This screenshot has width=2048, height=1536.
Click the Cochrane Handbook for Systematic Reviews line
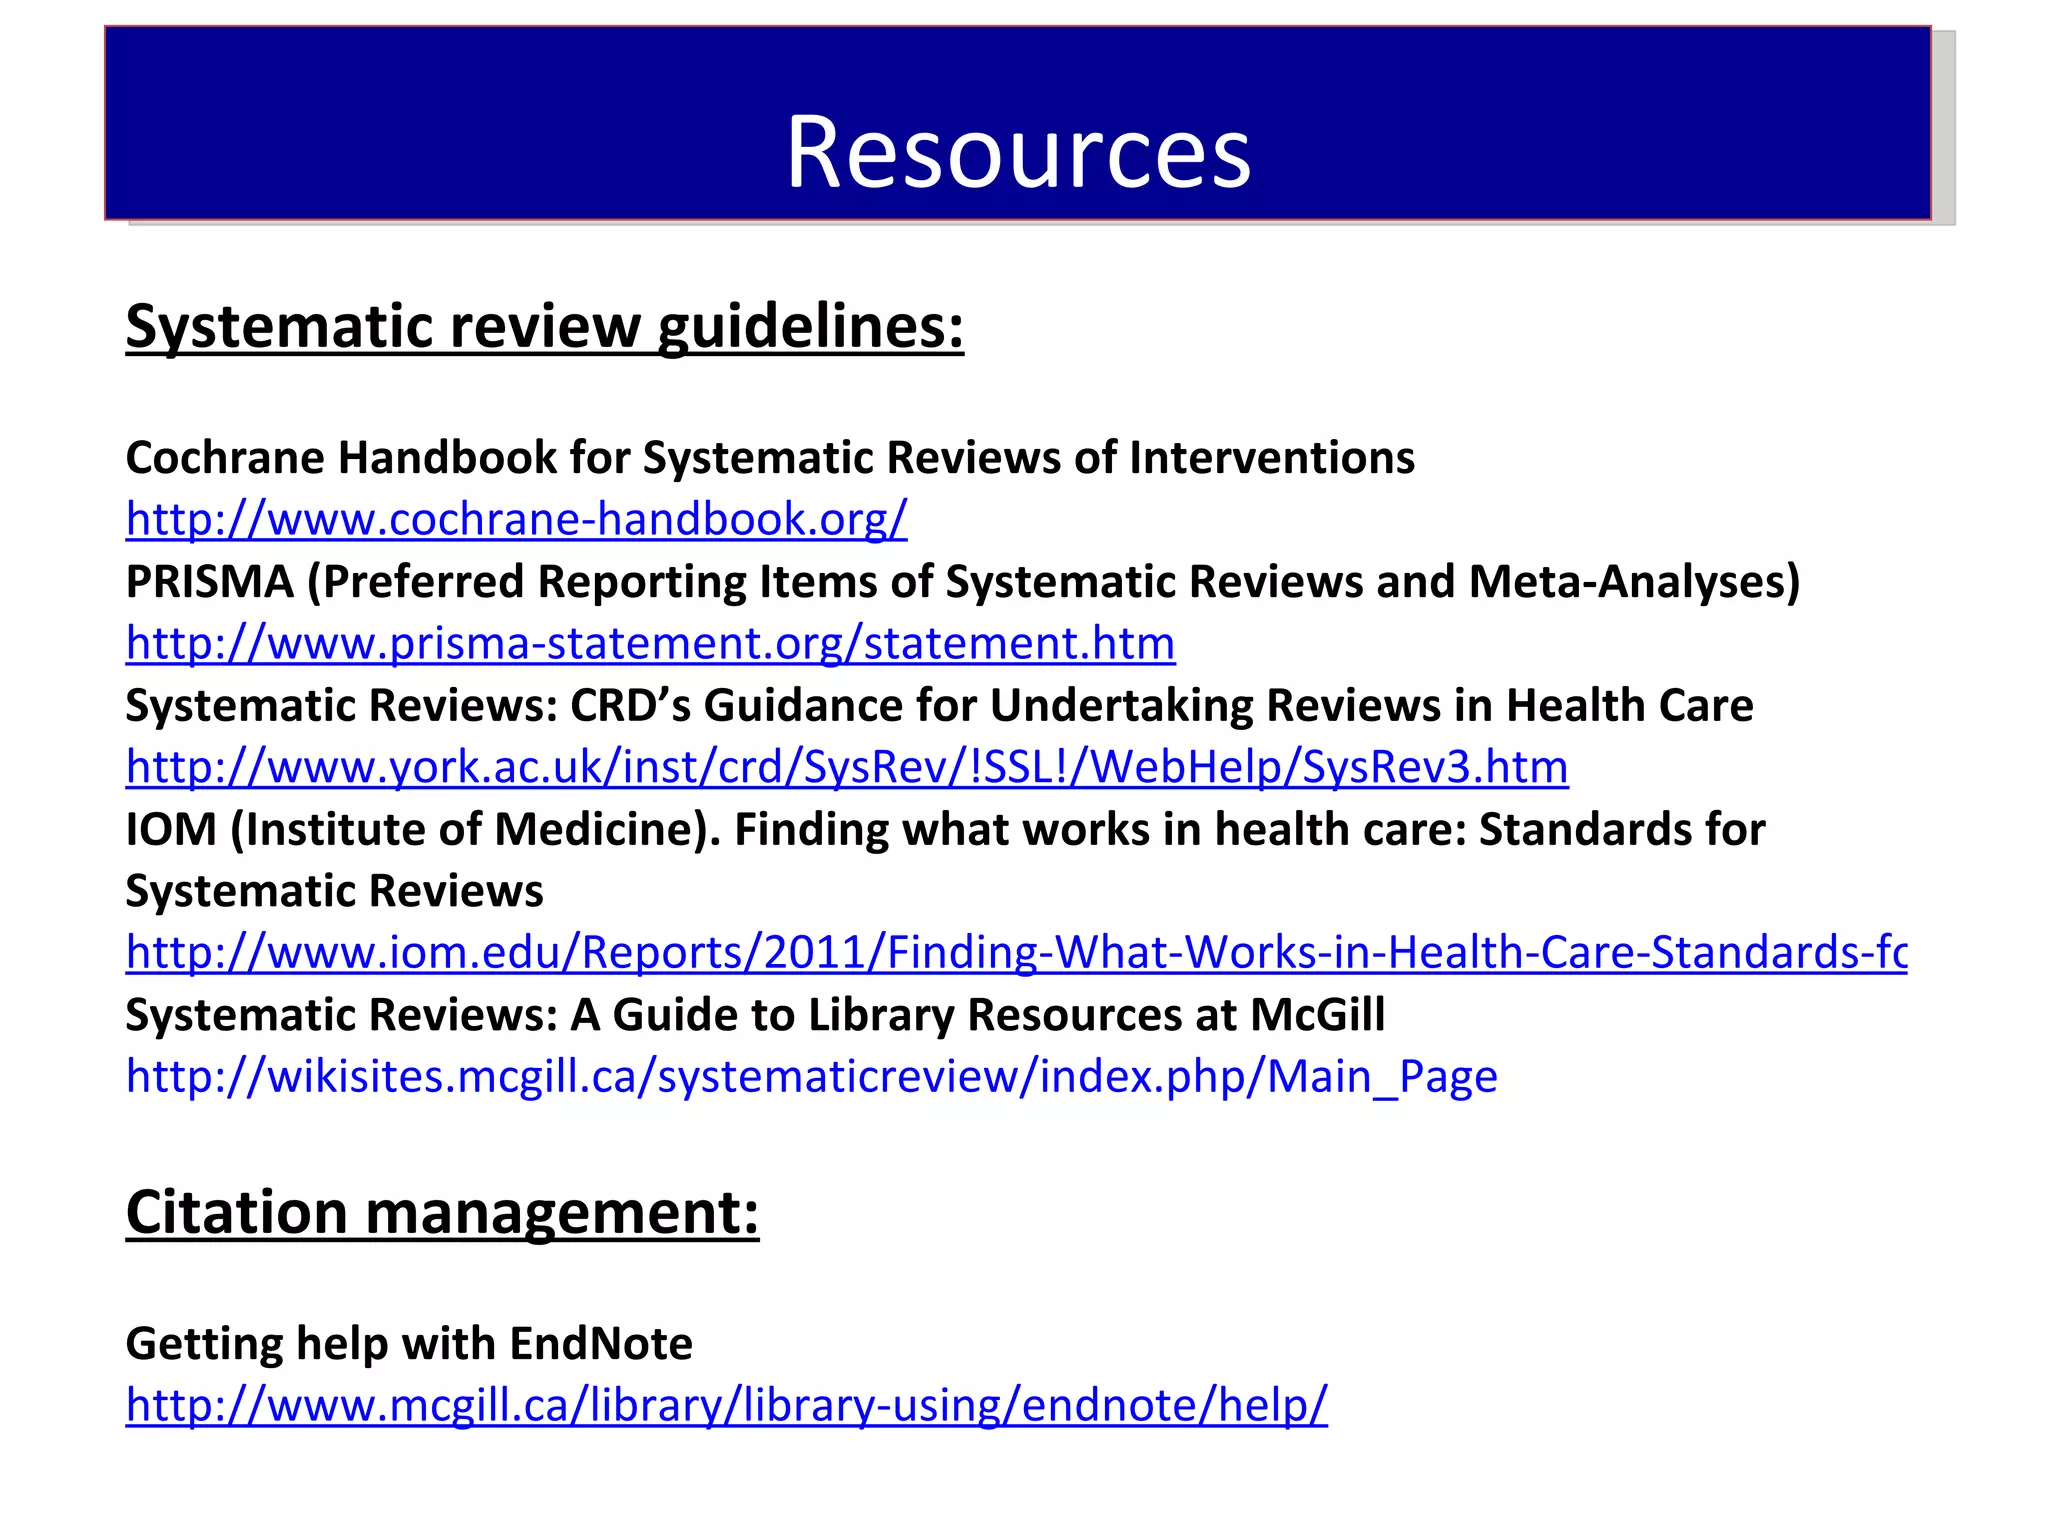pyautogui.click(x=770, y=458)
